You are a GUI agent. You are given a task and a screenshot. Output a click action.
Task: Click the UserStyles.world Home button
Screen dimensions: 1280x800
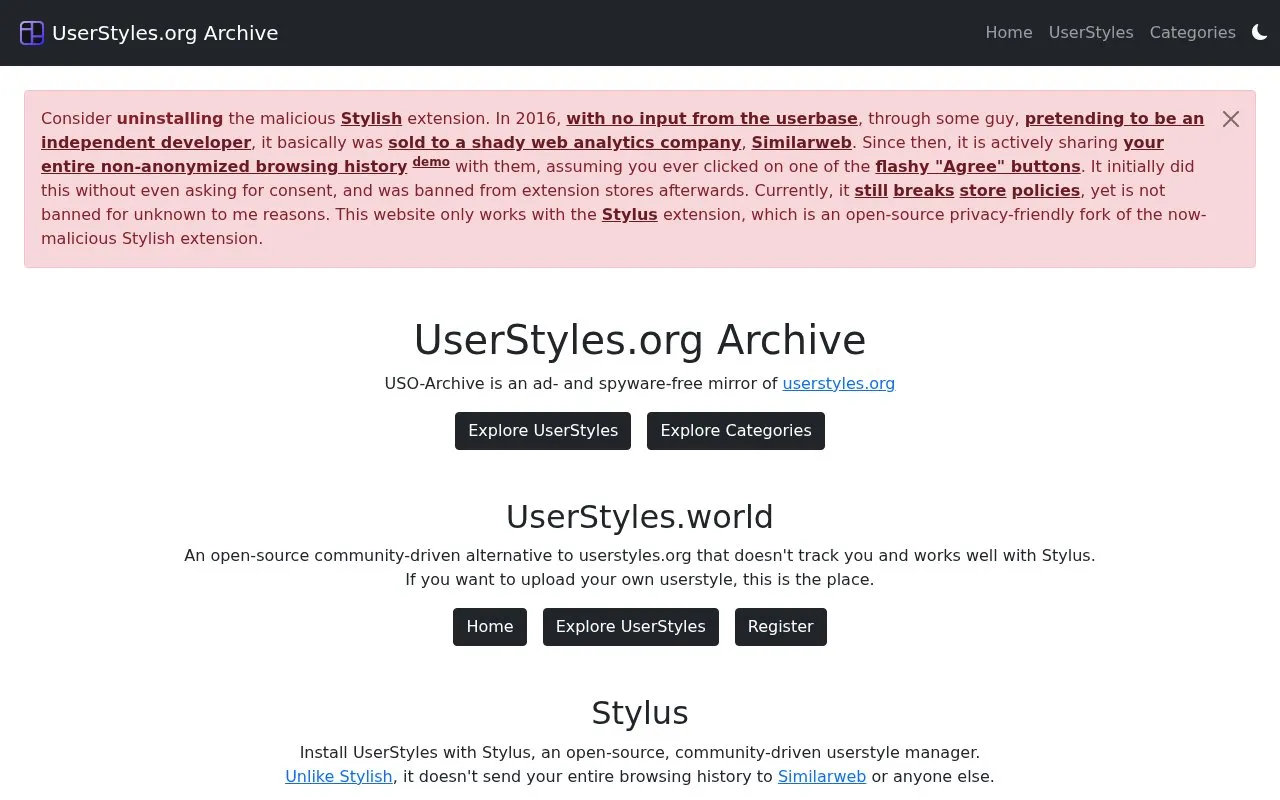click(490, 627)
